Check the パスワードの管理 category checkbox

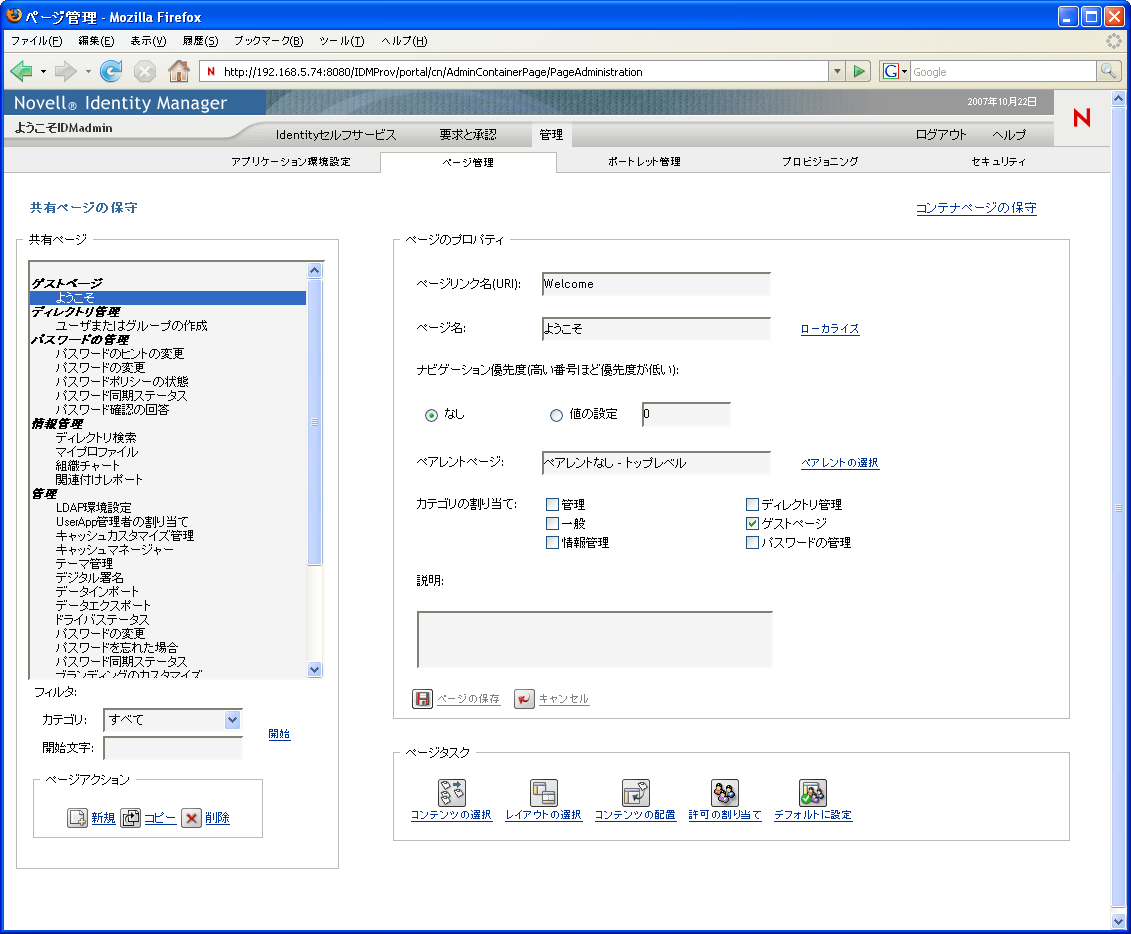tap(752, 542)
